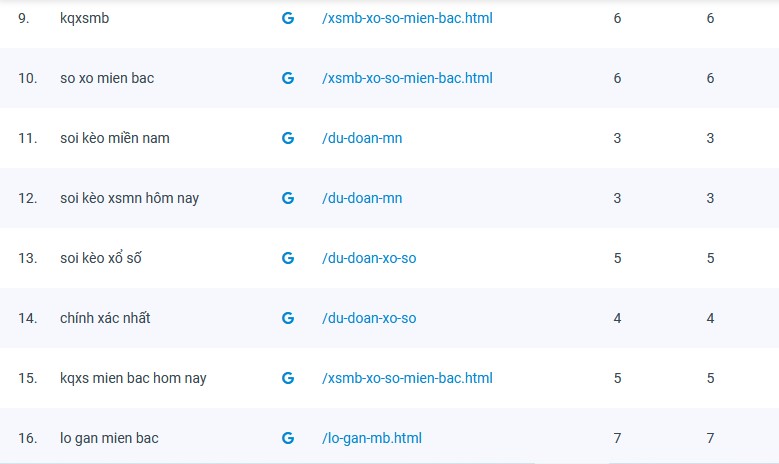Open the /lo-gan-mb.html link

coord(372,438)
